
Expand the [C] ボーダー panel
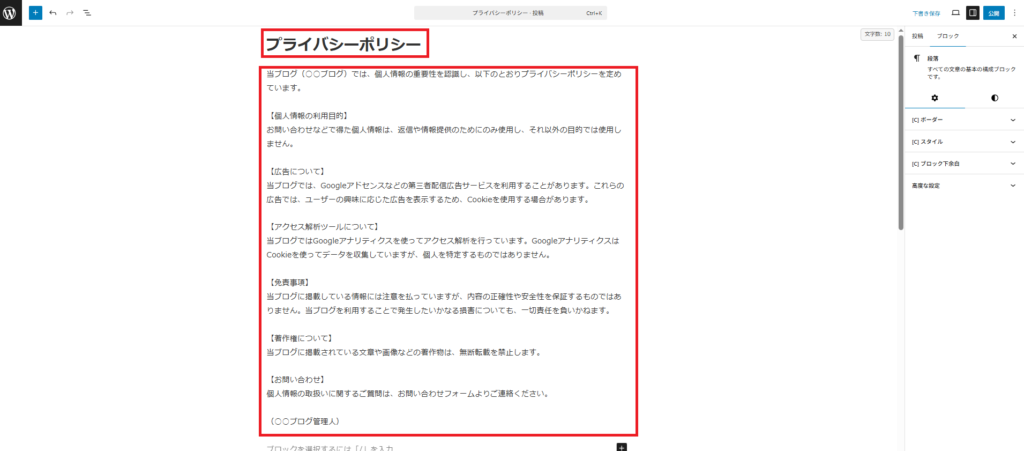pyautogui.click(x=964, y=119)
